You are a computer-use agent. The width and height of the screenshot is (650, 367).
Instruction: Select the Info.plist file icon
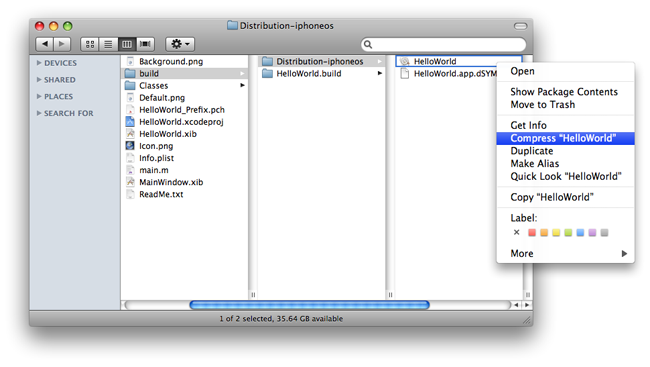pos(130,158)
